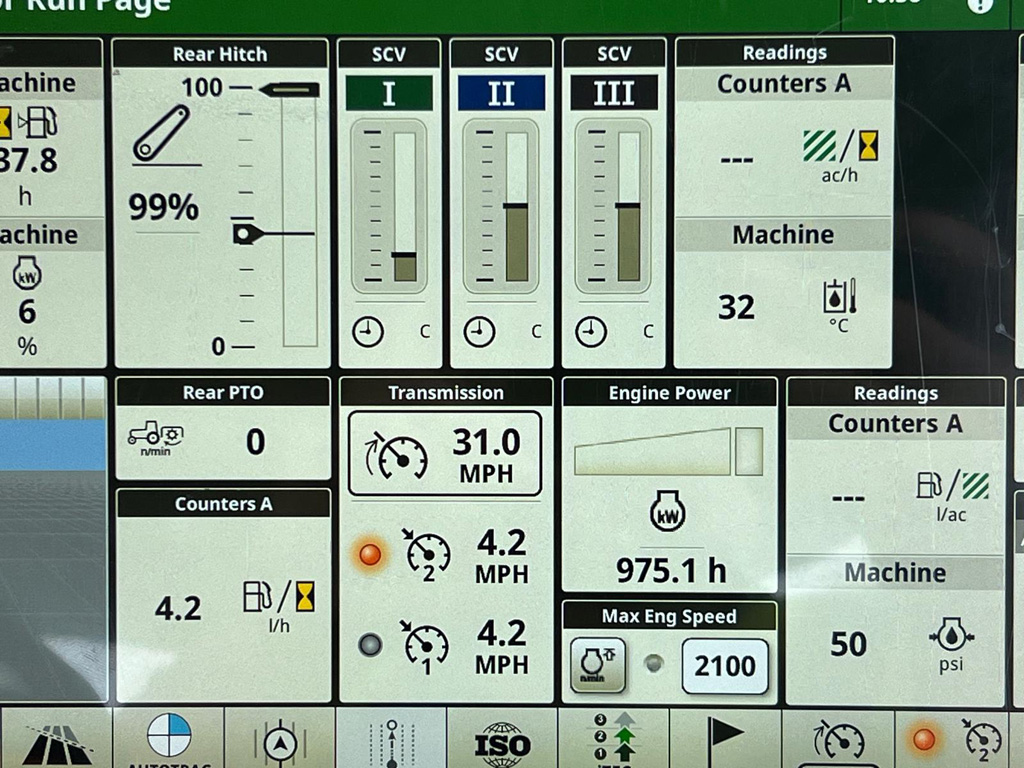Open SCV II timer settings
1024x768 pixels.
pyautogui.click(x=480, y=331)
